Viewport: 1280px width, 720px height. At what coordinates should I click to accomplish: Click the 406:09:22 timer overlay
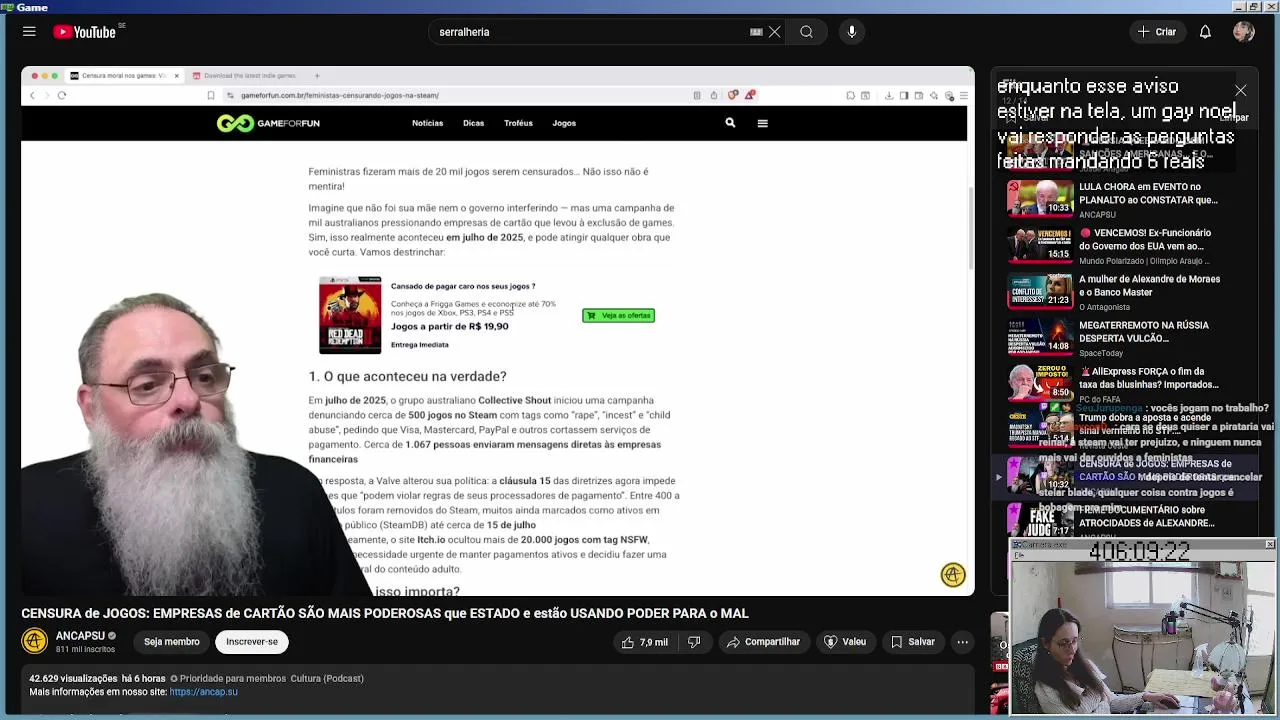point(1139,552)
